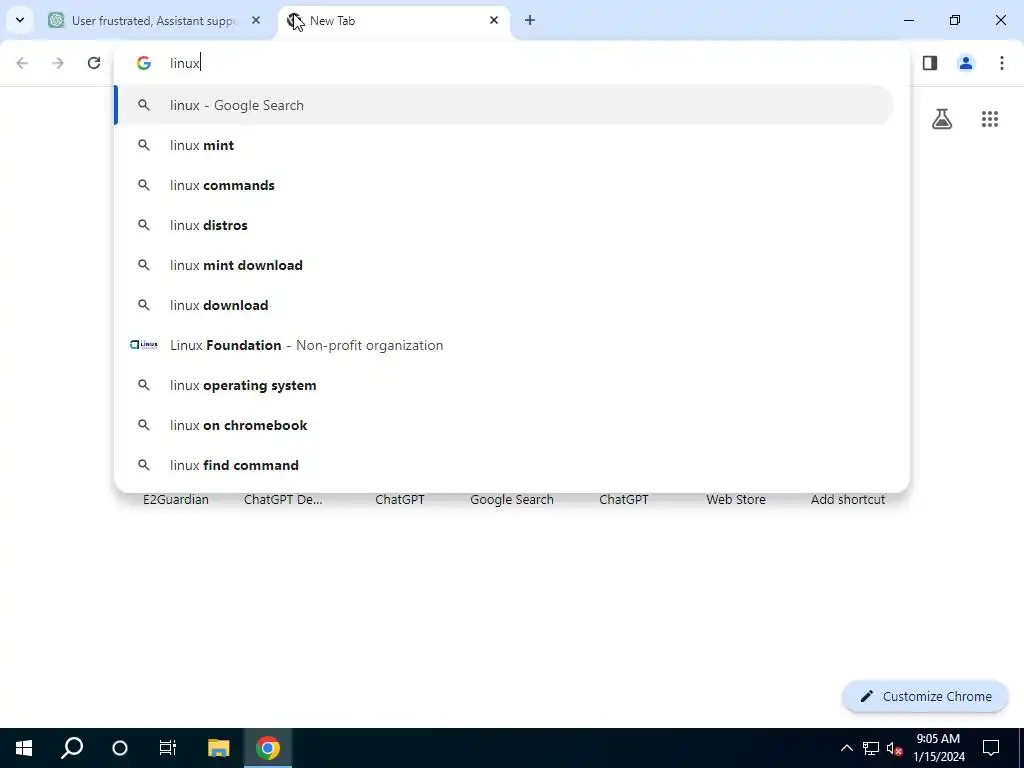The image size is (1024, 768).
Task: Open the Web Store shortcut
Action: pos(735,500)
